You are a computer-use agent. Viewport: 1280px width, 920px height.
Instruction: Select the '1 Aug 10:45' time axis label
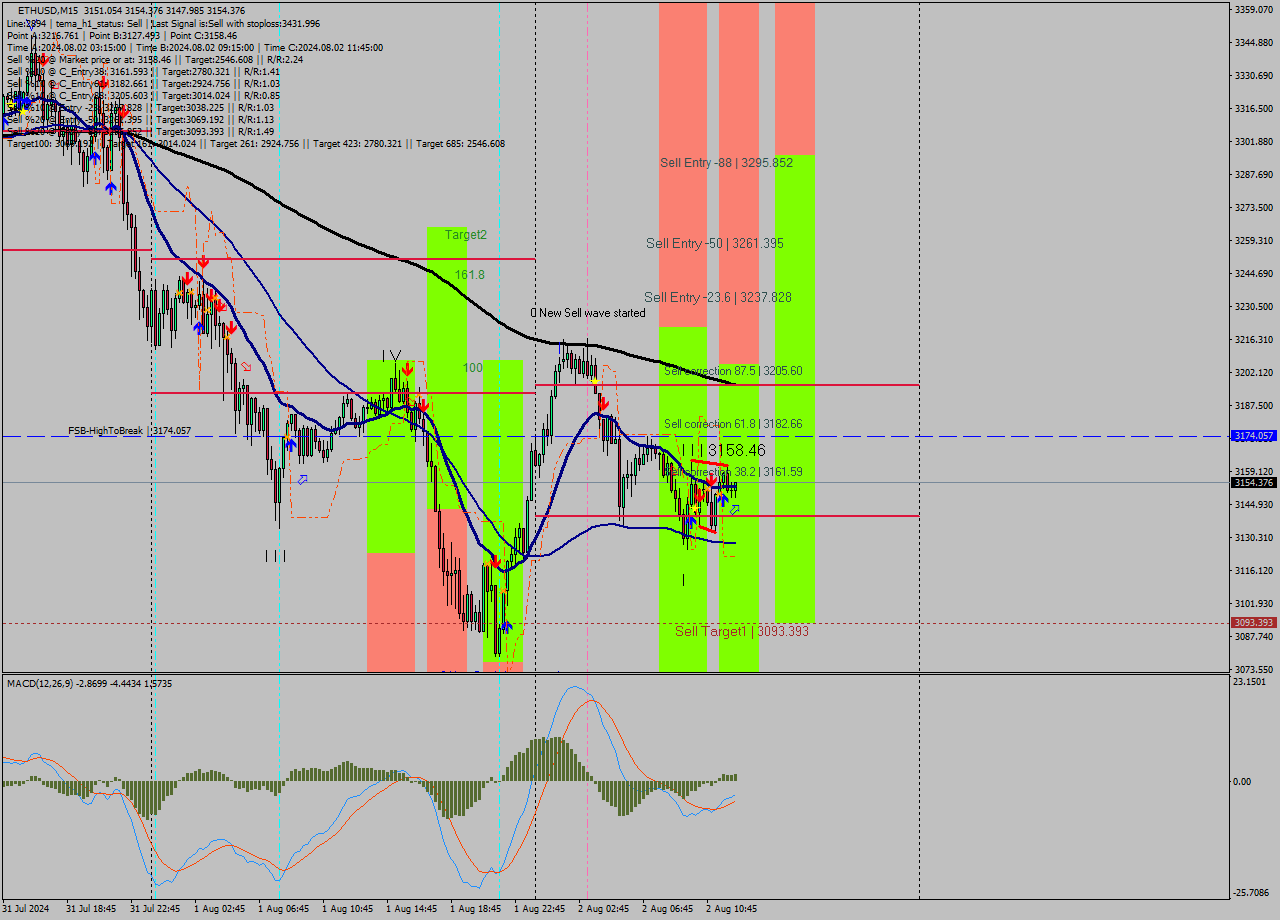(347, 909)
